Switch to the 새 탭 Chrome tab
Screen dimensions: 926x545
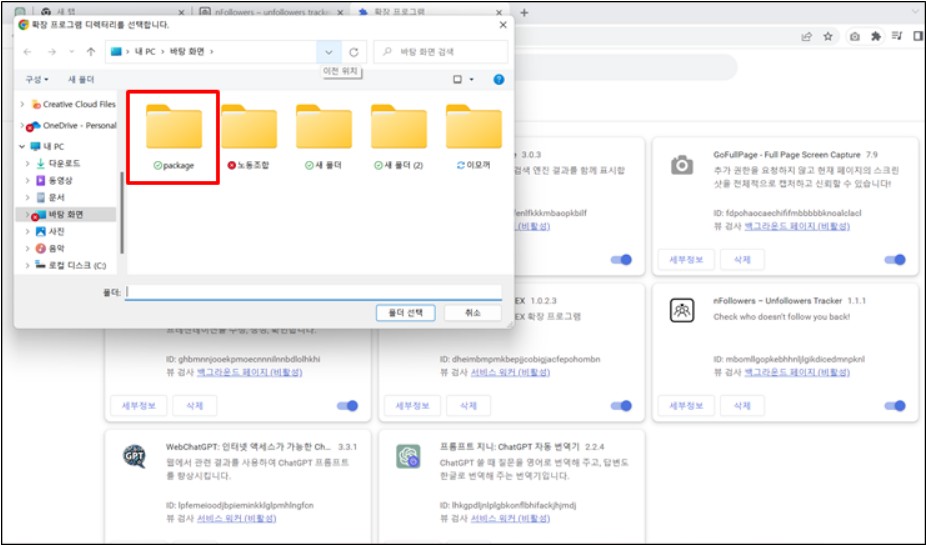click(x=110, y=12)
